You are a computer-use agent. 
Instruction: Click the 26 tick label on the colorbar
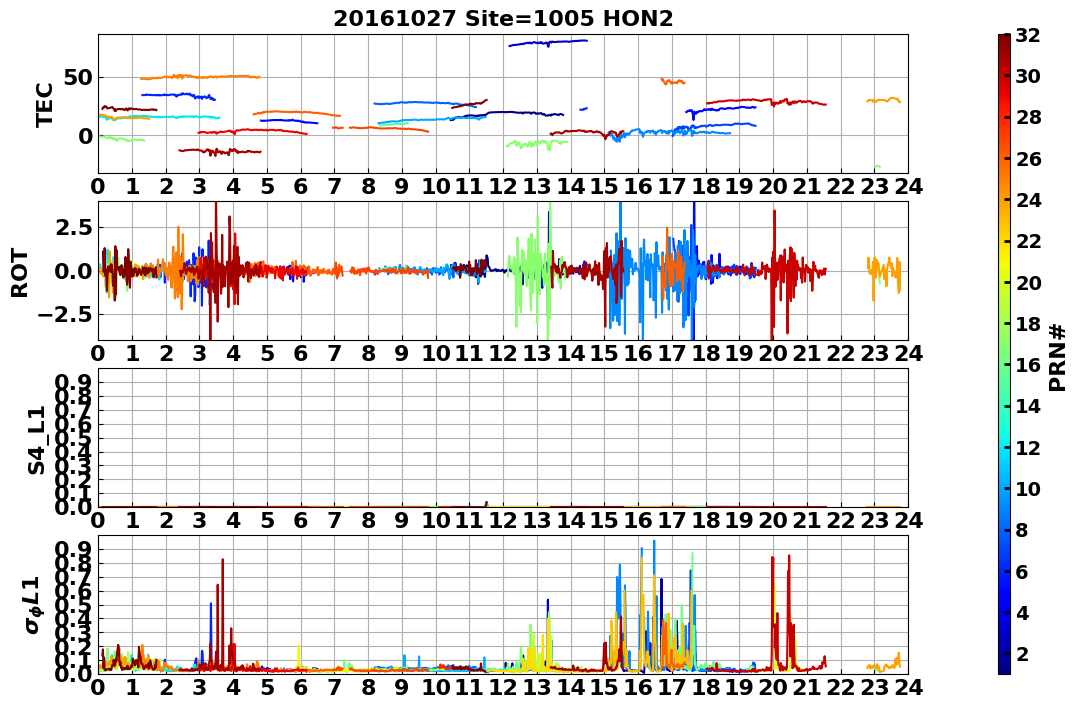(1028, 159)
